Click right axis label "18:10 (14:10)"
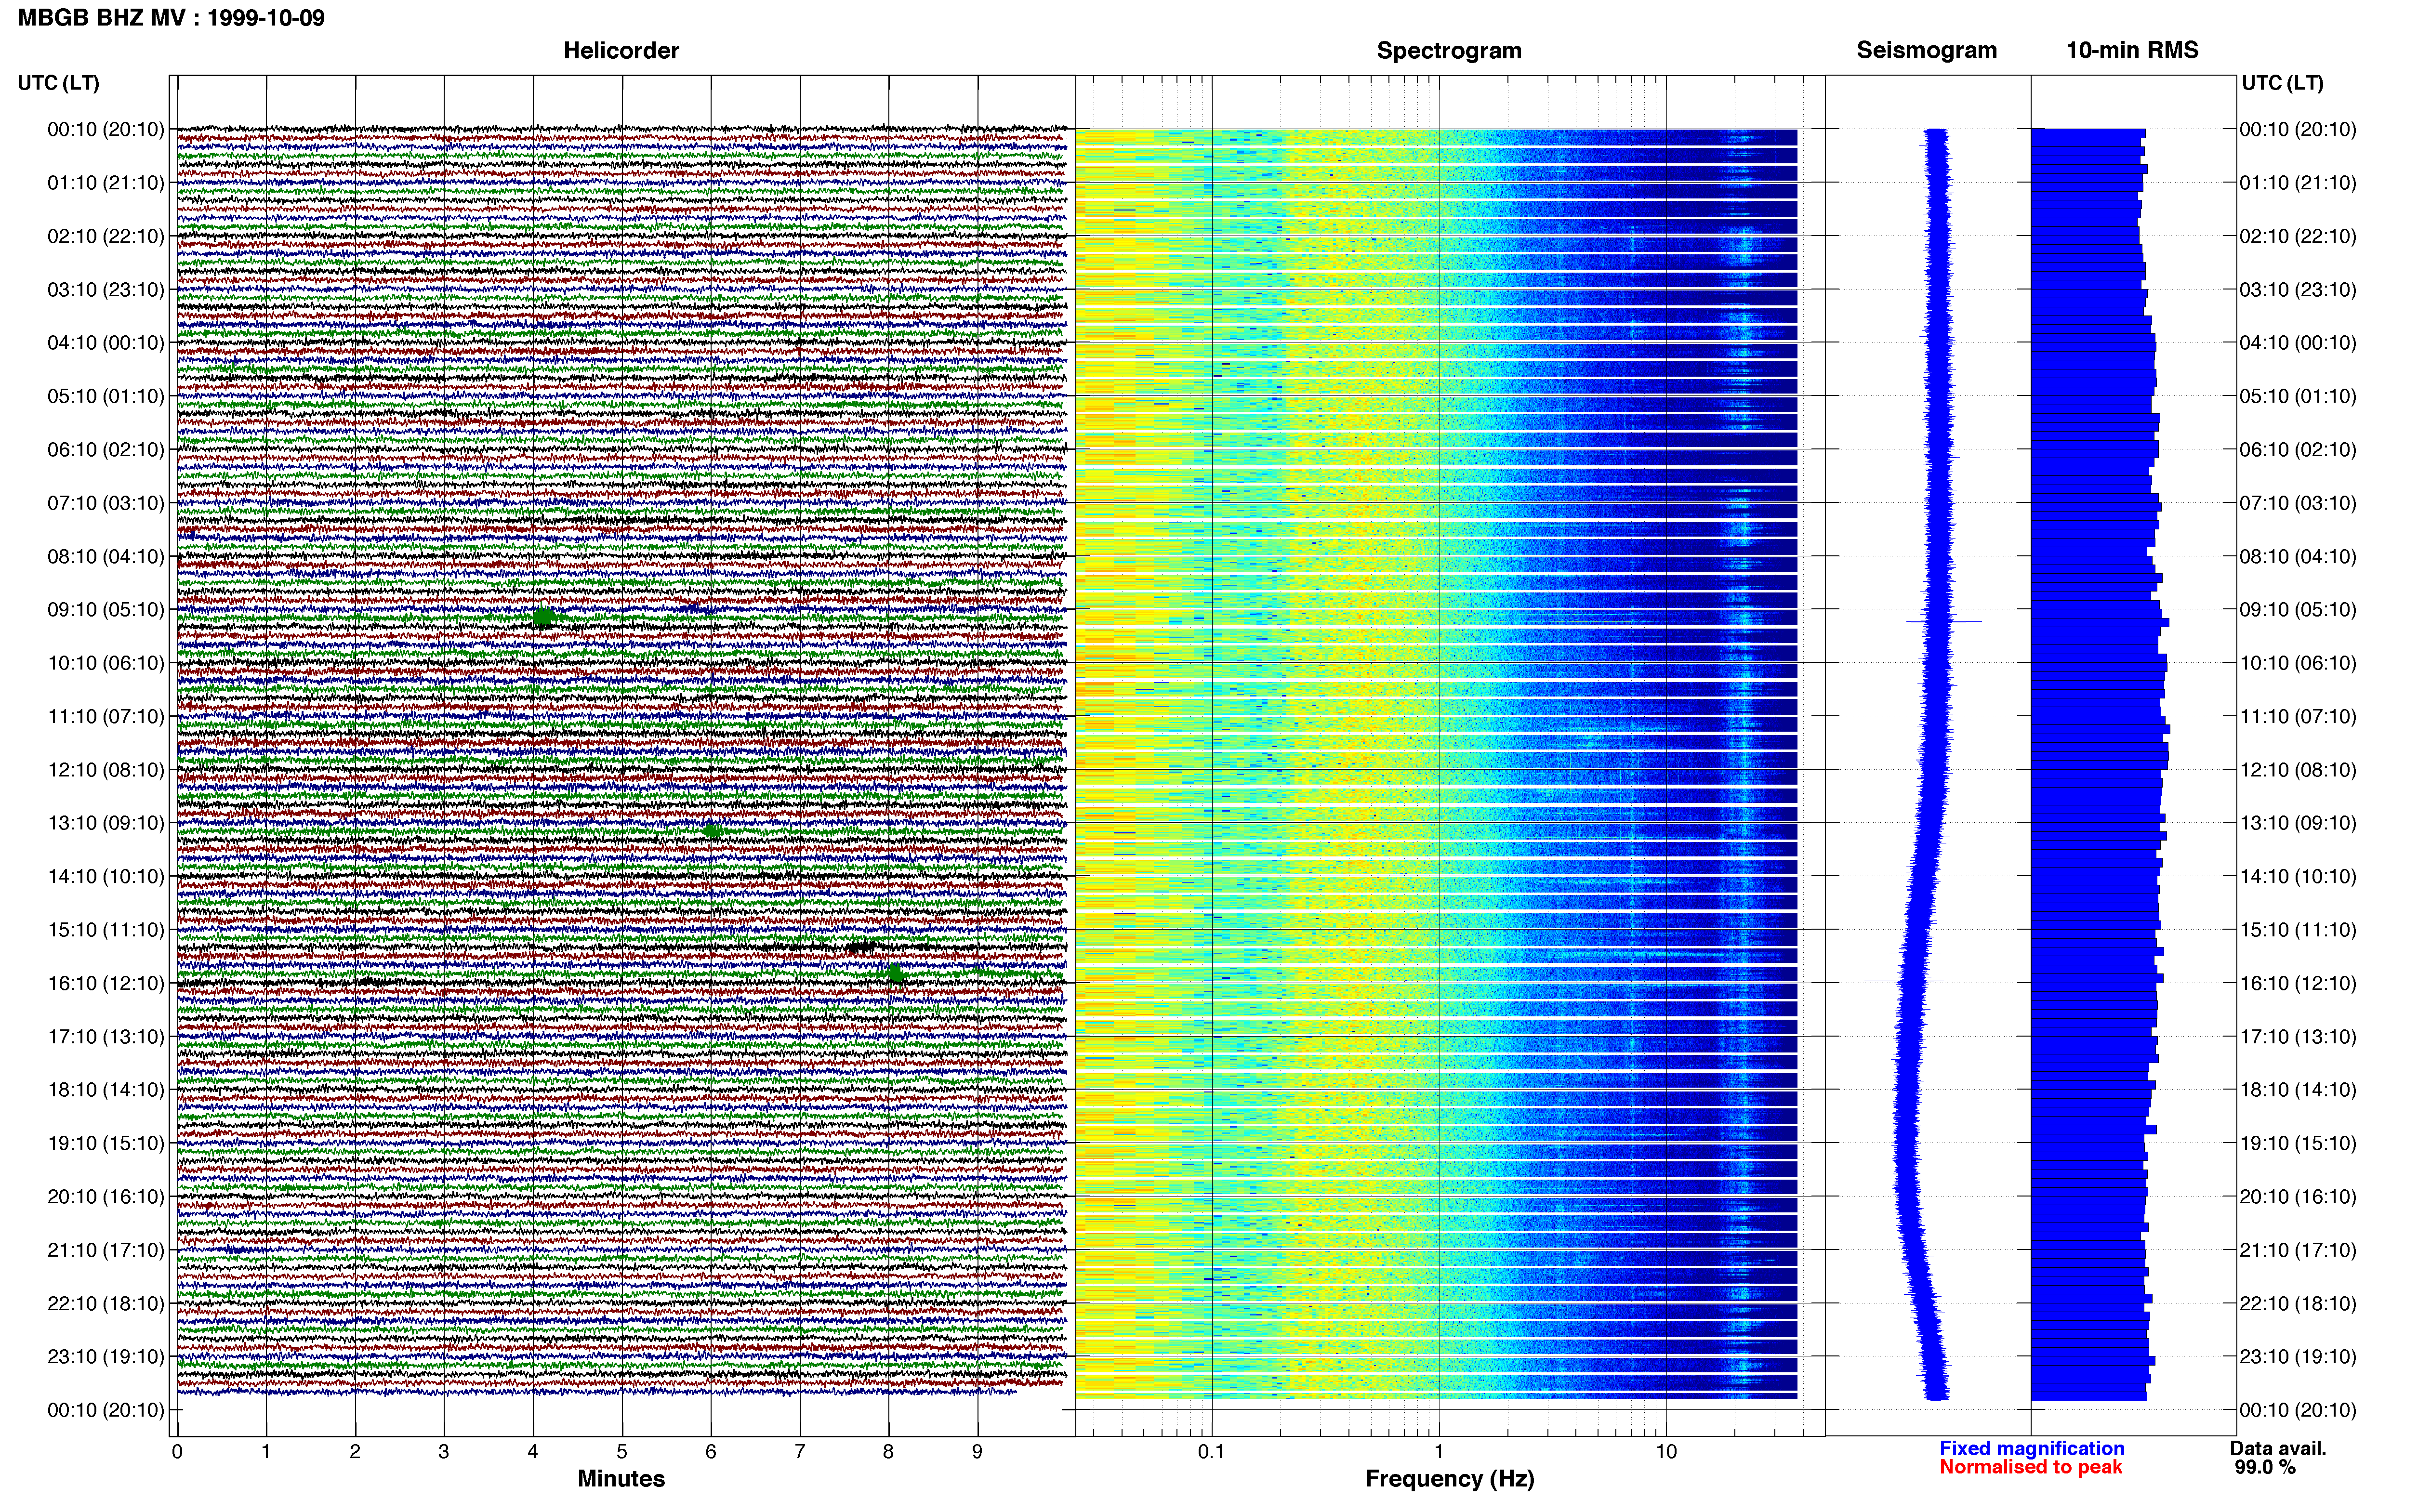 tap(2298, 1089)
